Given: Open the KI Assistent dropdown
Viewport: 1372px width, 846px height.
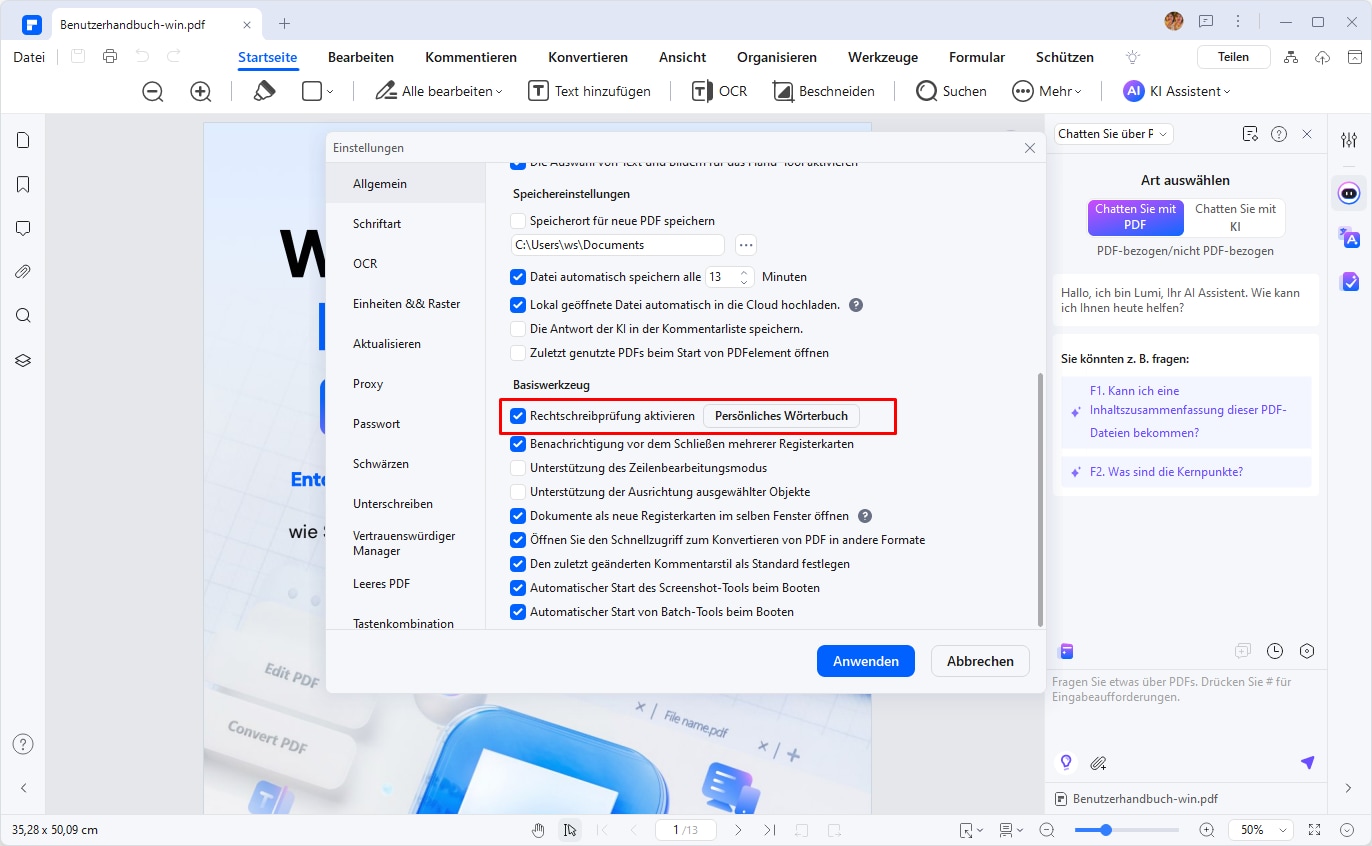Looking at the screenshot, I should pyautogui.click(x=1177, y=91).
